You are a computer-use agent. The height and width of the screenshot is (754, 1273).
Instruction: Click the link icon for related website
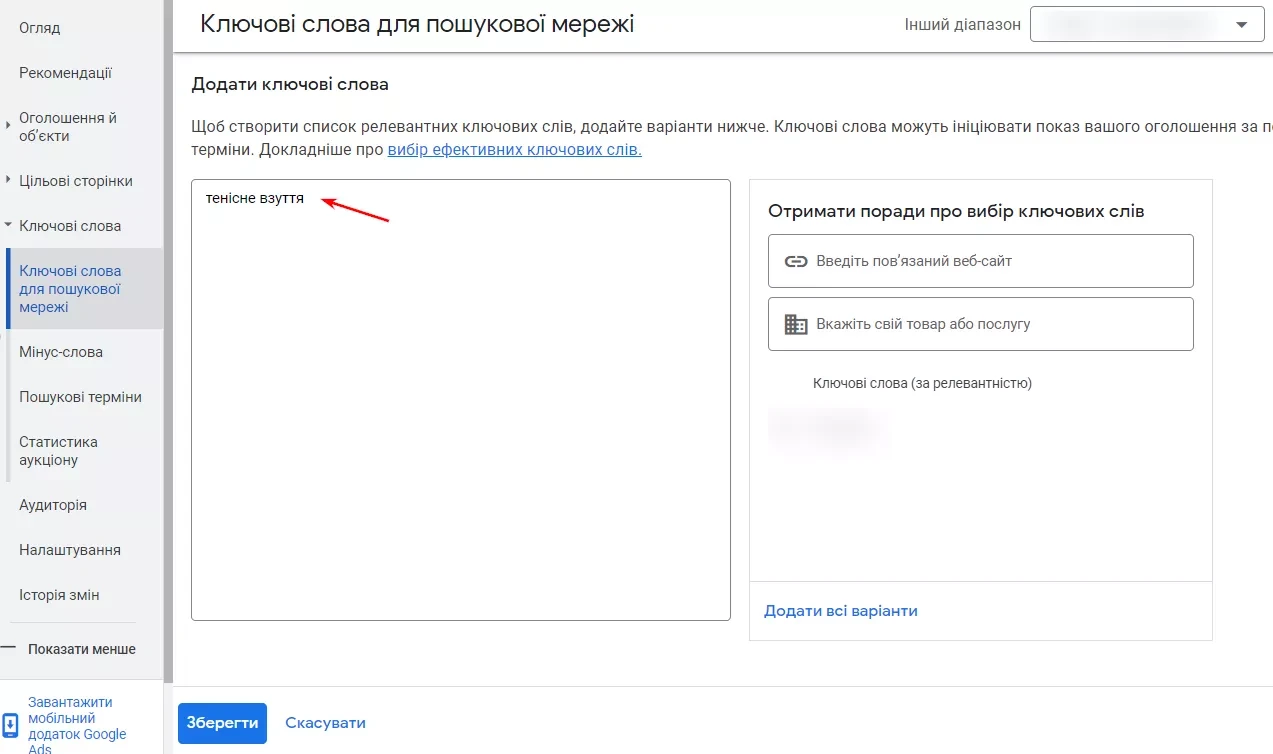pos(796,261)
